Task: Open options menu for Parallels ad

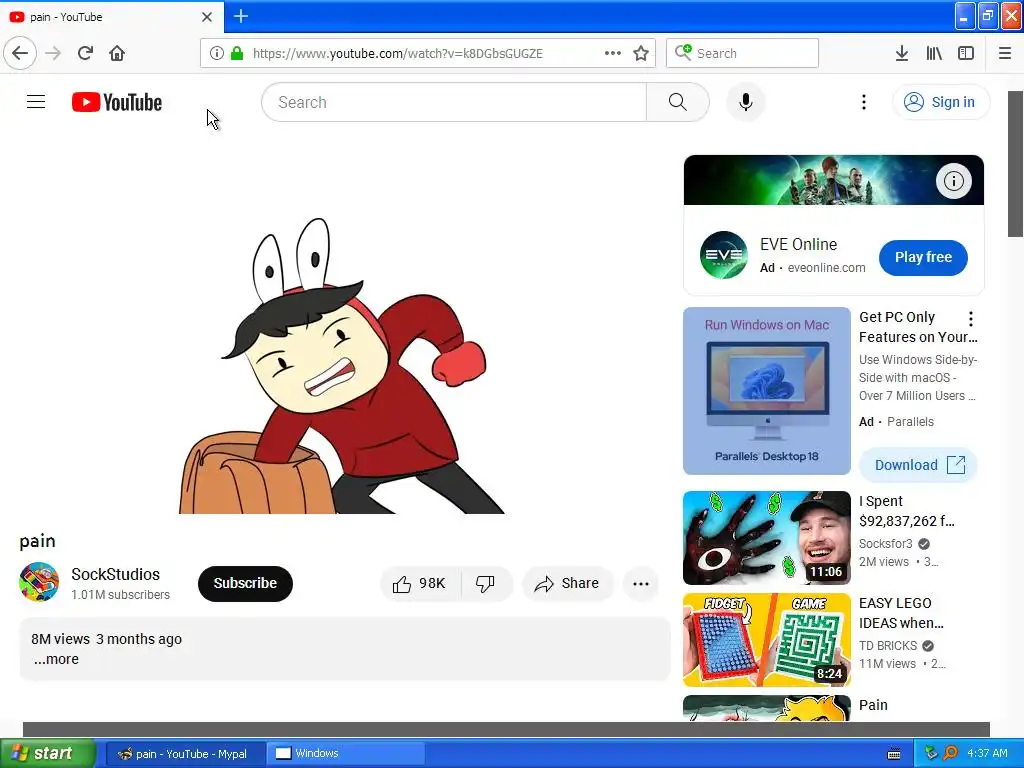Action: coord(970,319)
